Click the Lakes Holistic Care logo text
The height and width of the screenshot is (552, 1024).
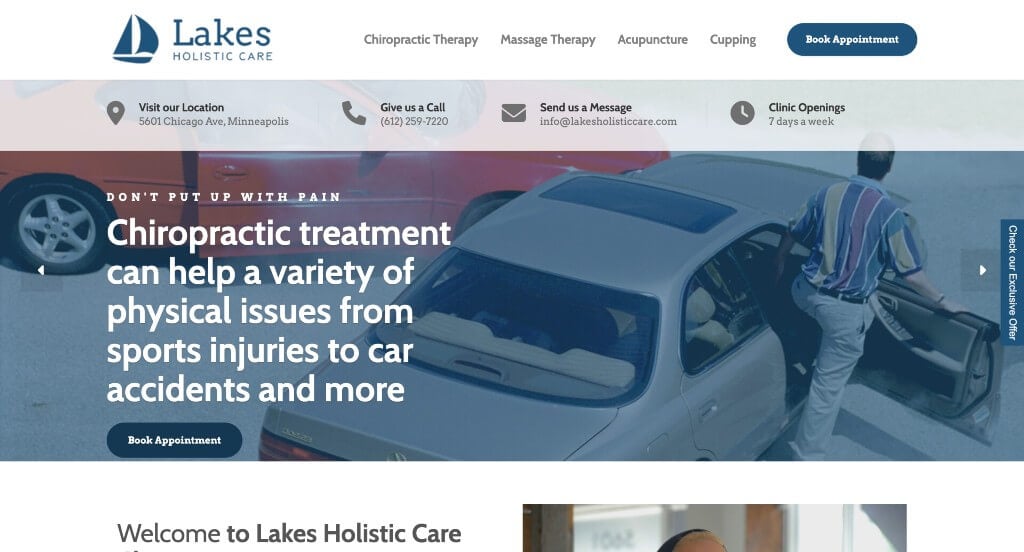coord(222,41)
